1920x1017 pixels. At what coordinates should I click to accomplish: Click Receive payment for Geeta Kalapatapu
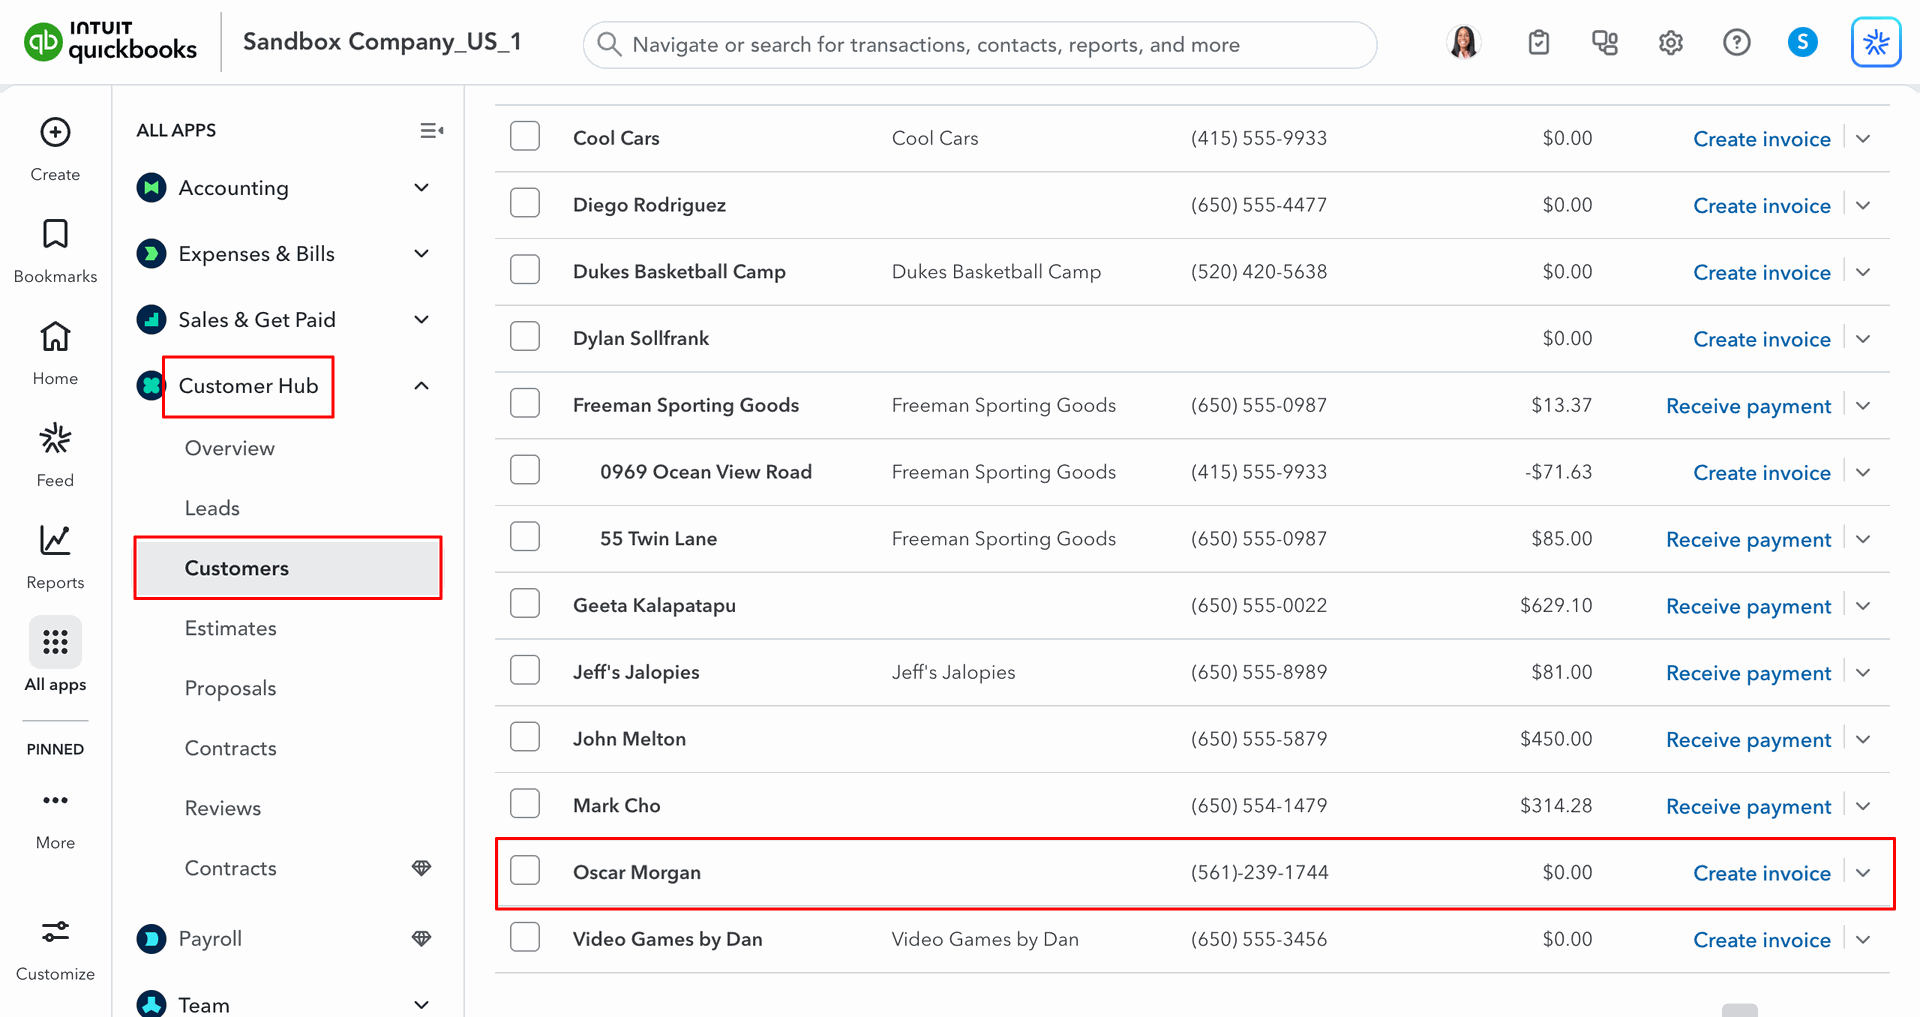coord(1748,606)
